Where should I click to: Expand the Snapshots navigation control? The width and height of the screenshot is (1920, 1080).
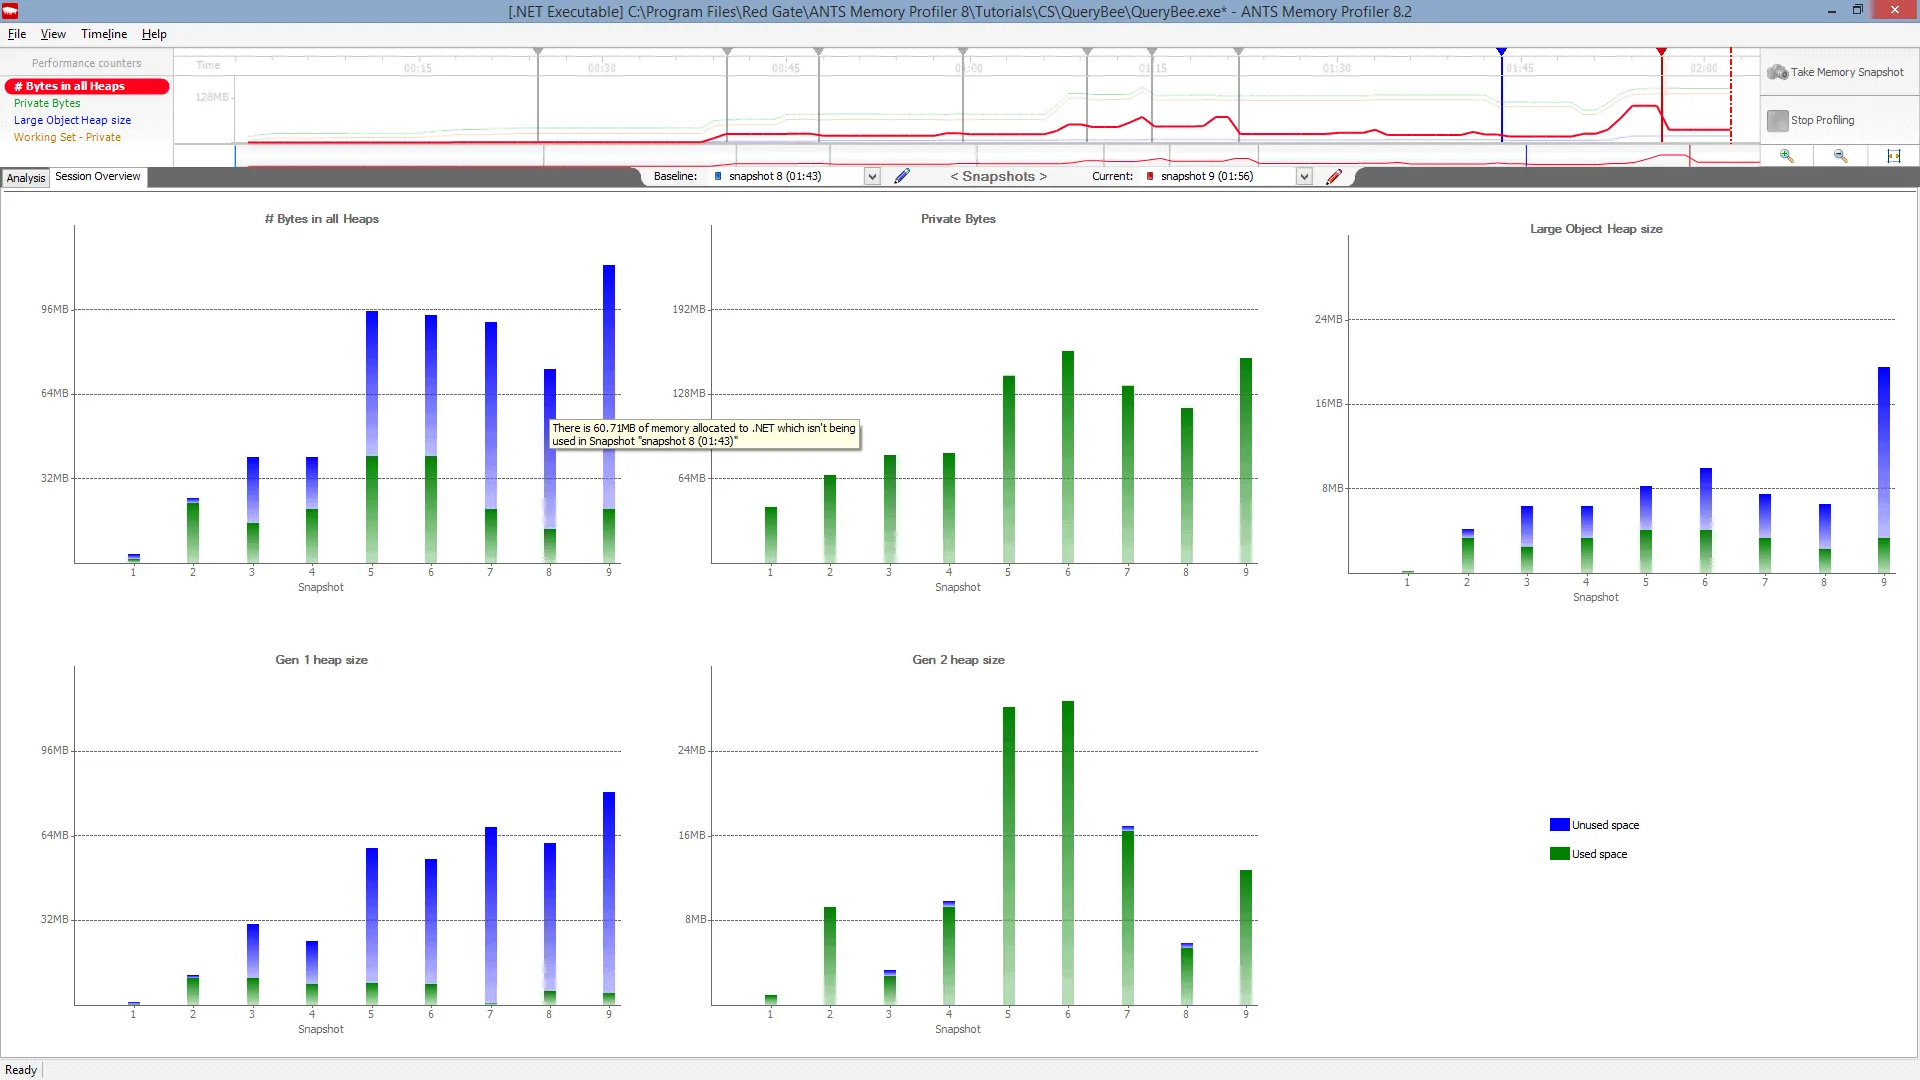click(997, 176)
